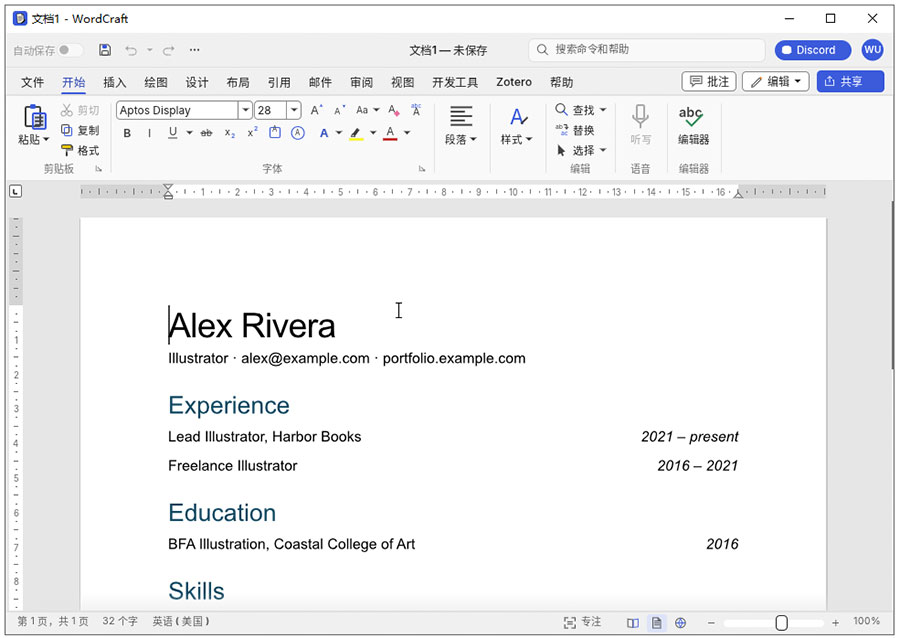The height and width of the screenshot is (638, 900).
Task: Open the Editing mode dropdown
Action: 775,81
